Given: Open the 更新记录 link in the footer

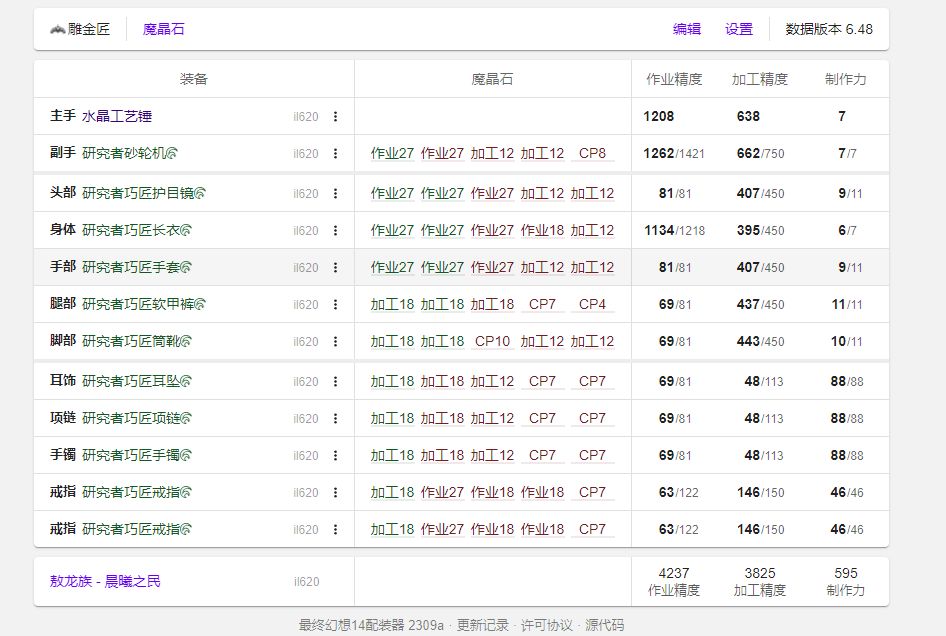Looking at the screenshot, I should pyautogui.click(x=483, y=625).
